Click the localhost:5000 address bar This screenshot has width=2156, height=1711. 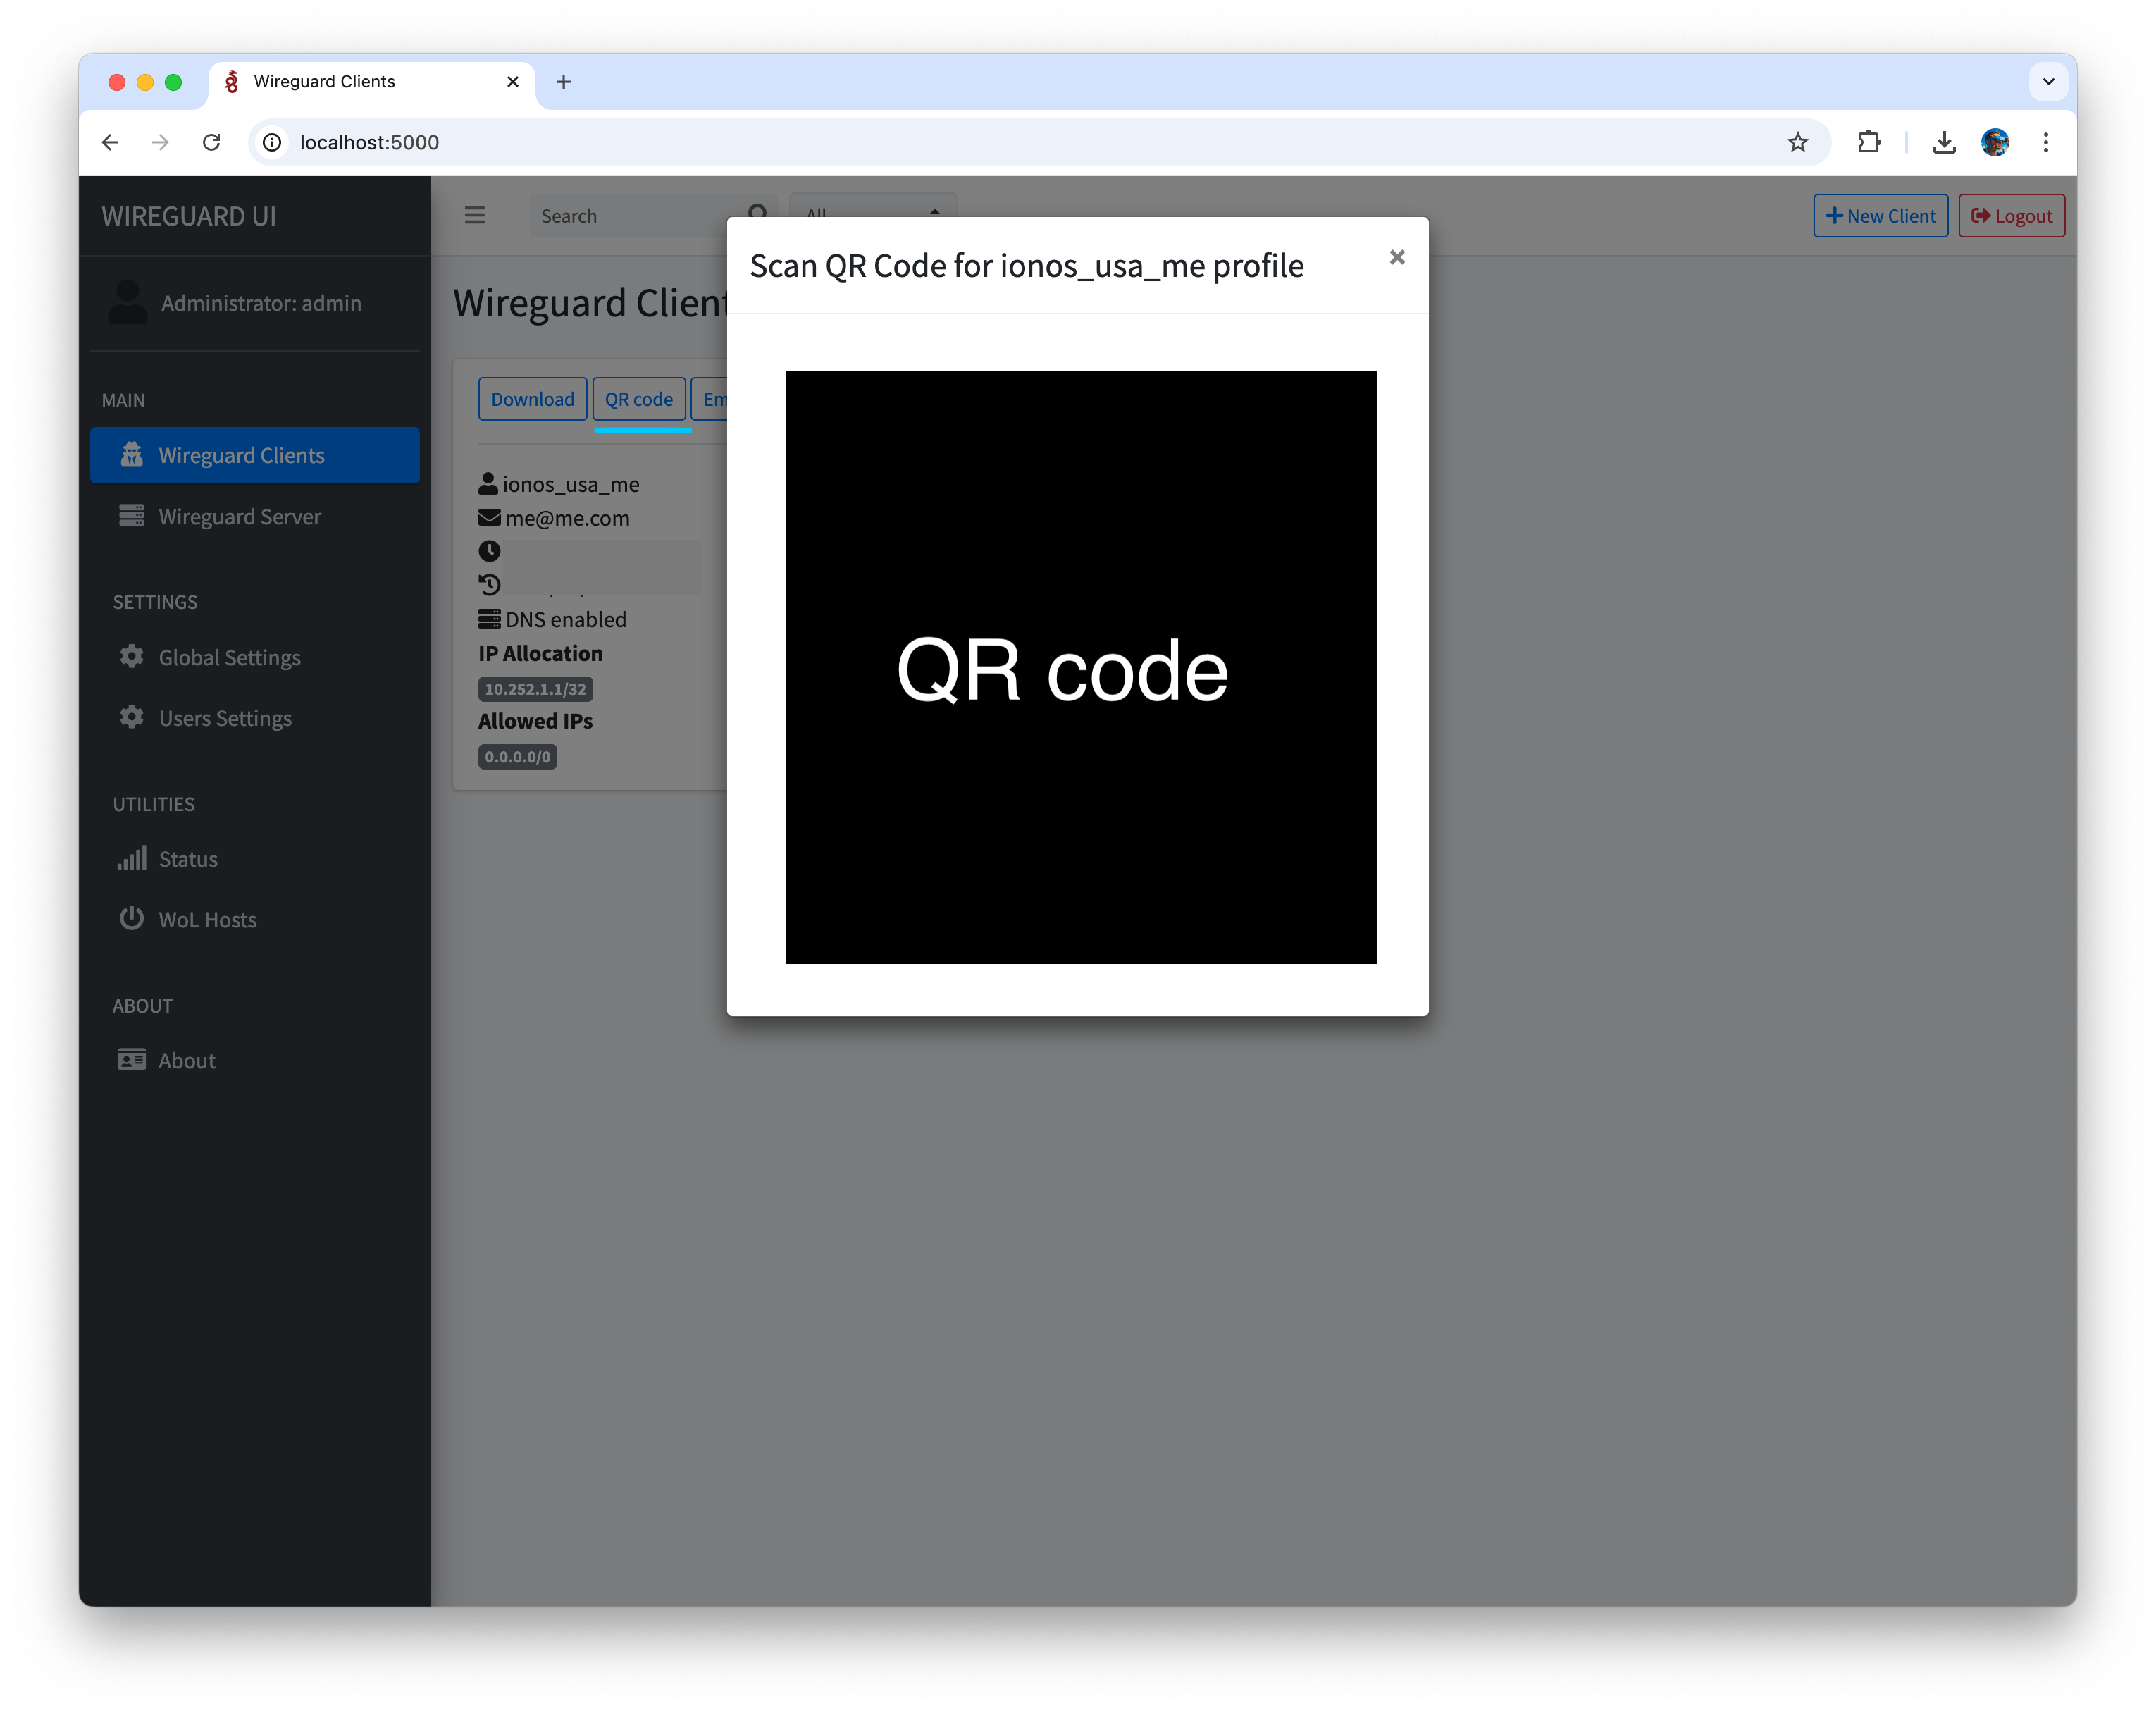tap(370, 142)
